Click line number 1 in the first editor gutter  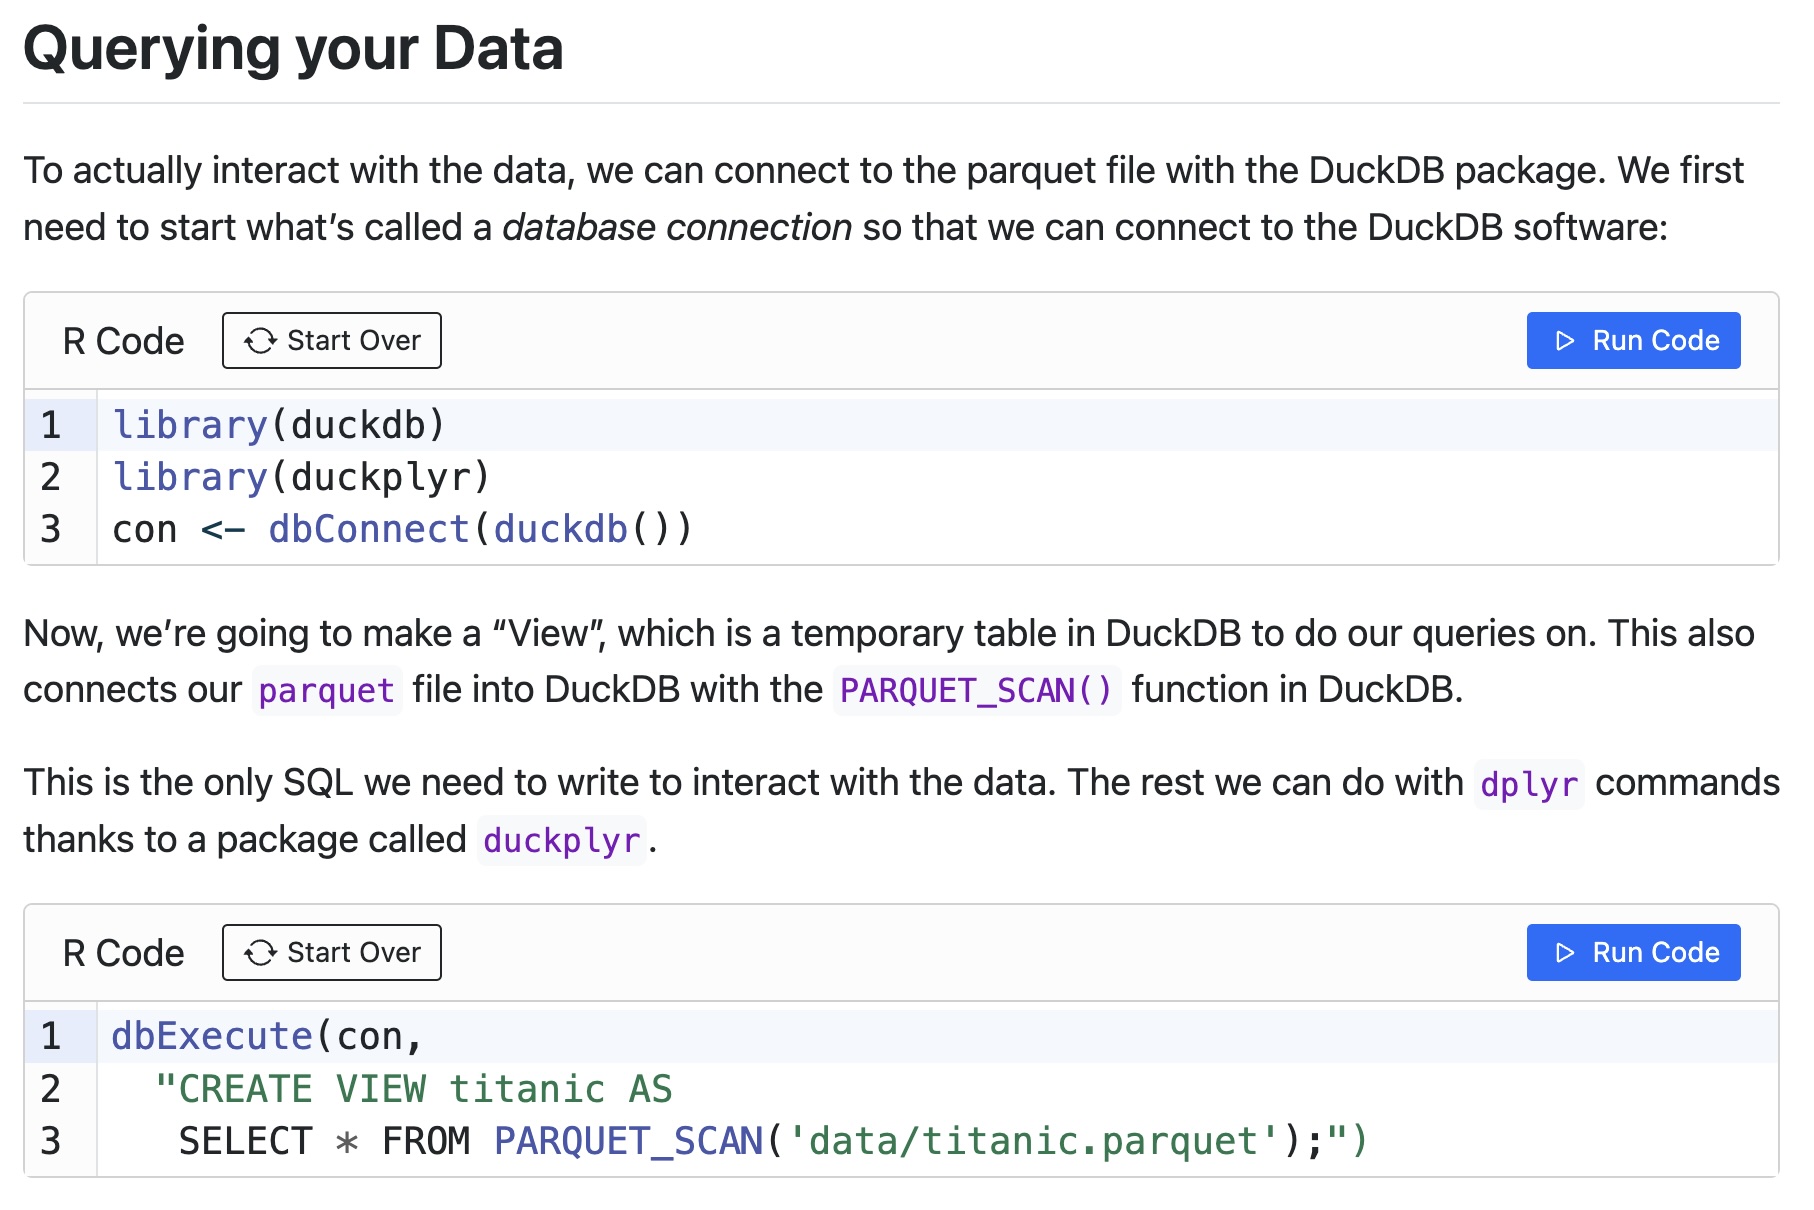pos(51,425)
